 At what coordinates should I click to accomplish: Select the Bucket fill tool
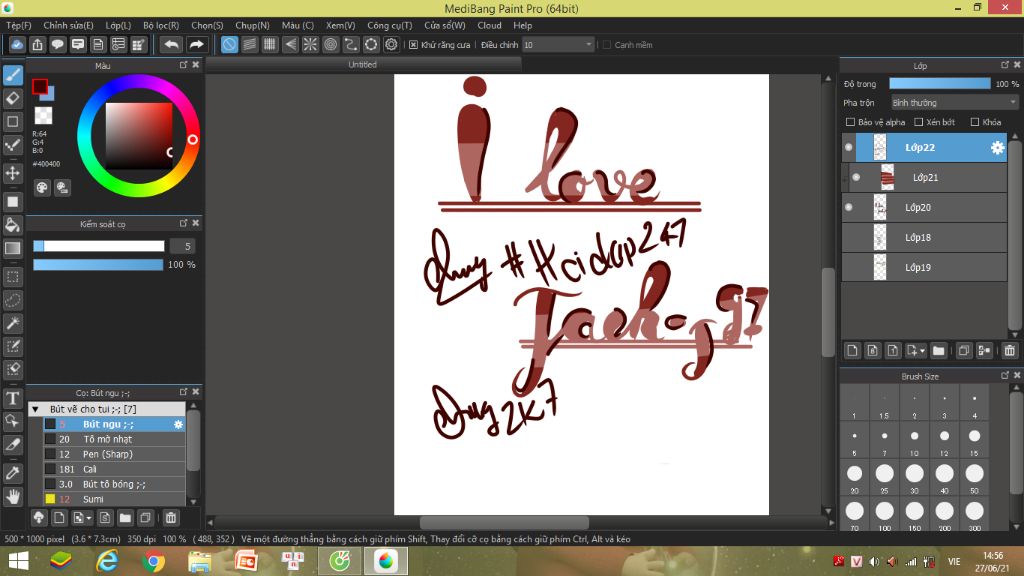[12, 225]
